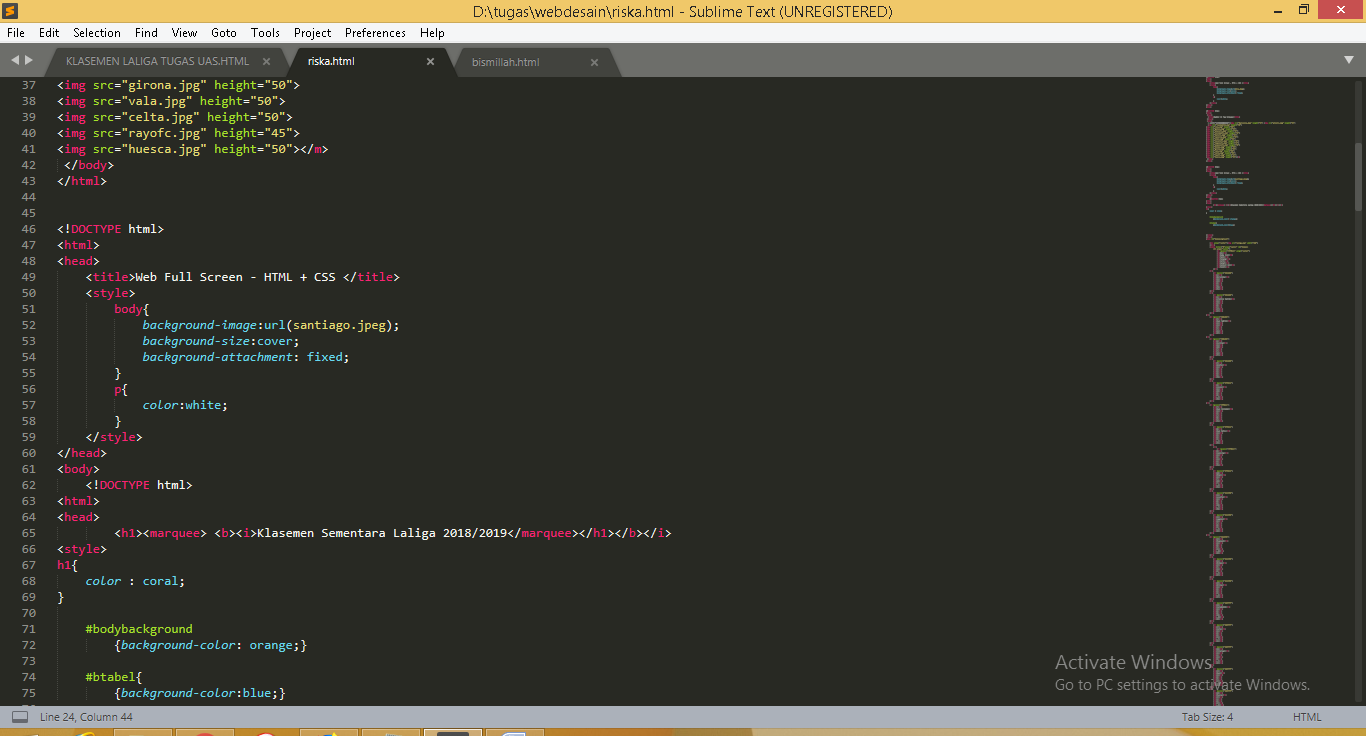
Task: Open the File menu
Action: [16, 33]
